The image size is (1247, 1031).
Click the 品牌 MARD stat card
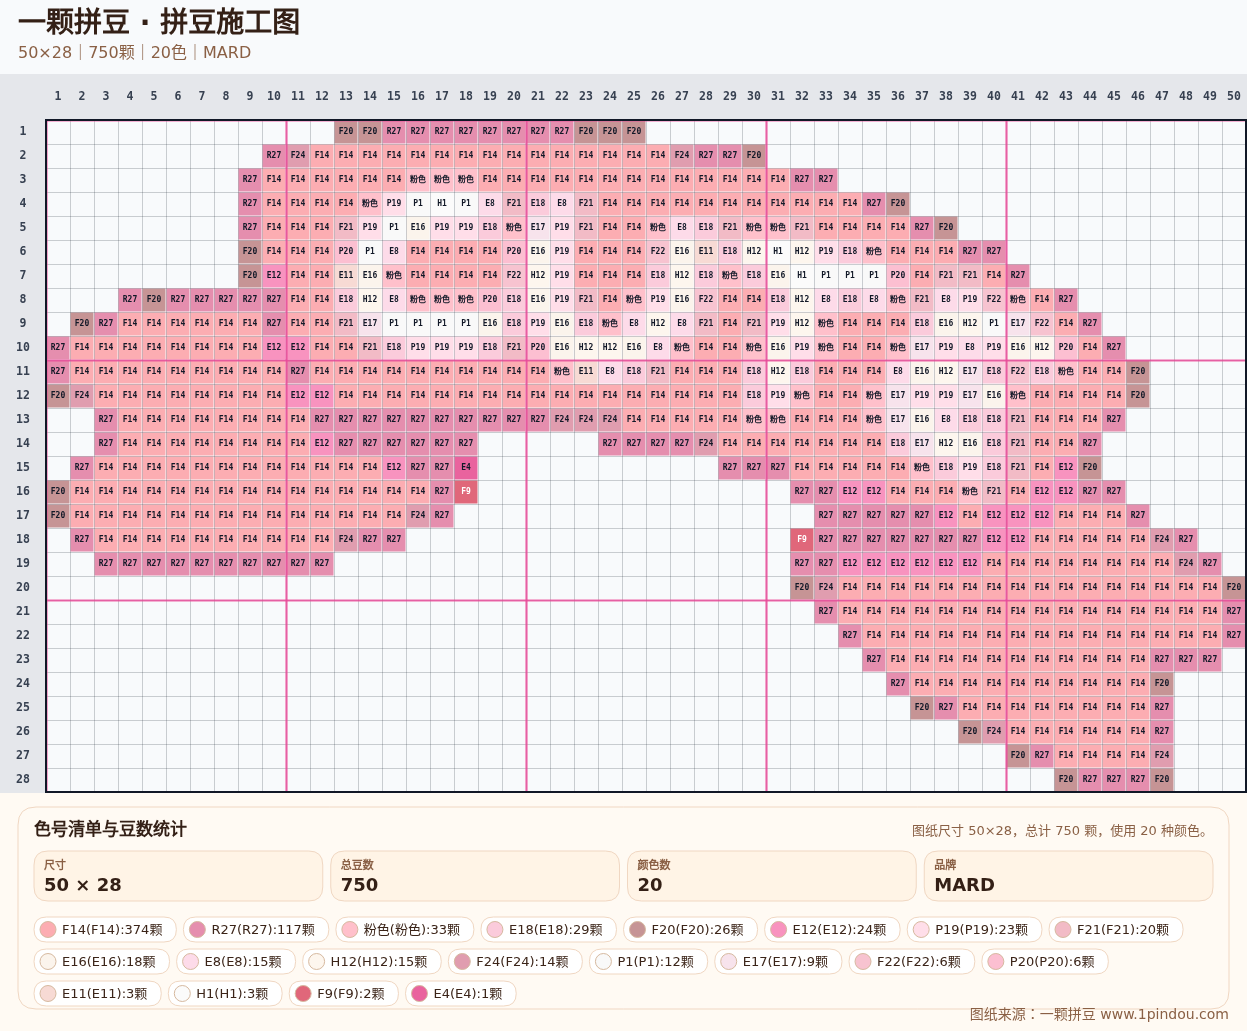click(1068, 876)
